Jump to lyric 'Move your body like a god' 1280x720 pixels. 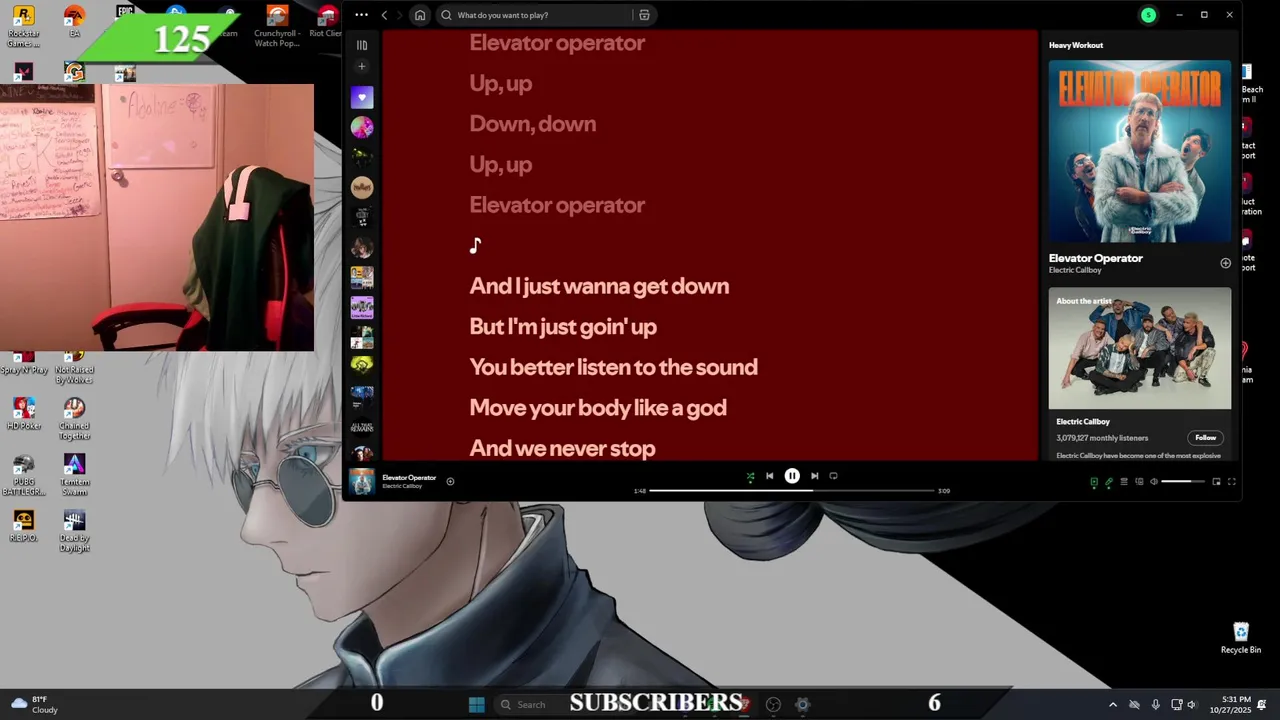pyautogui.click(x=598, y=408)
